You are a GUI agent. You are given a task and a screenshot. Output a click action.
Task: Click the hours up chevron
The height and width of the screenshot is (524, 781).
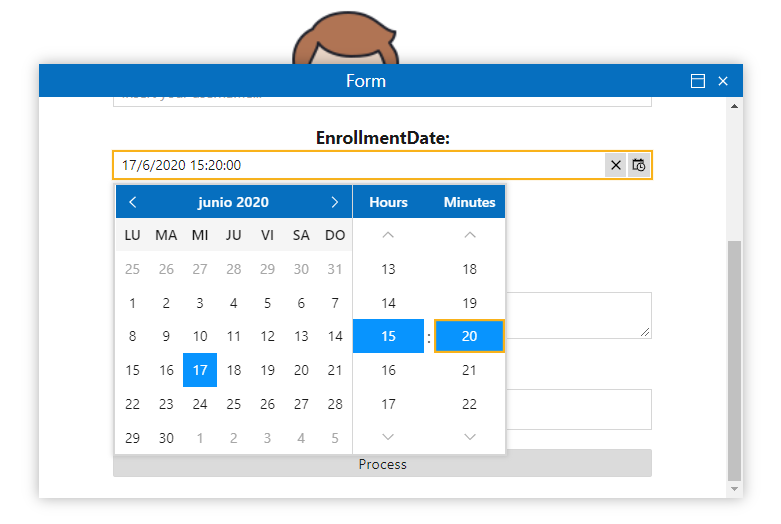pyautogui.click(x=388, y=235)
